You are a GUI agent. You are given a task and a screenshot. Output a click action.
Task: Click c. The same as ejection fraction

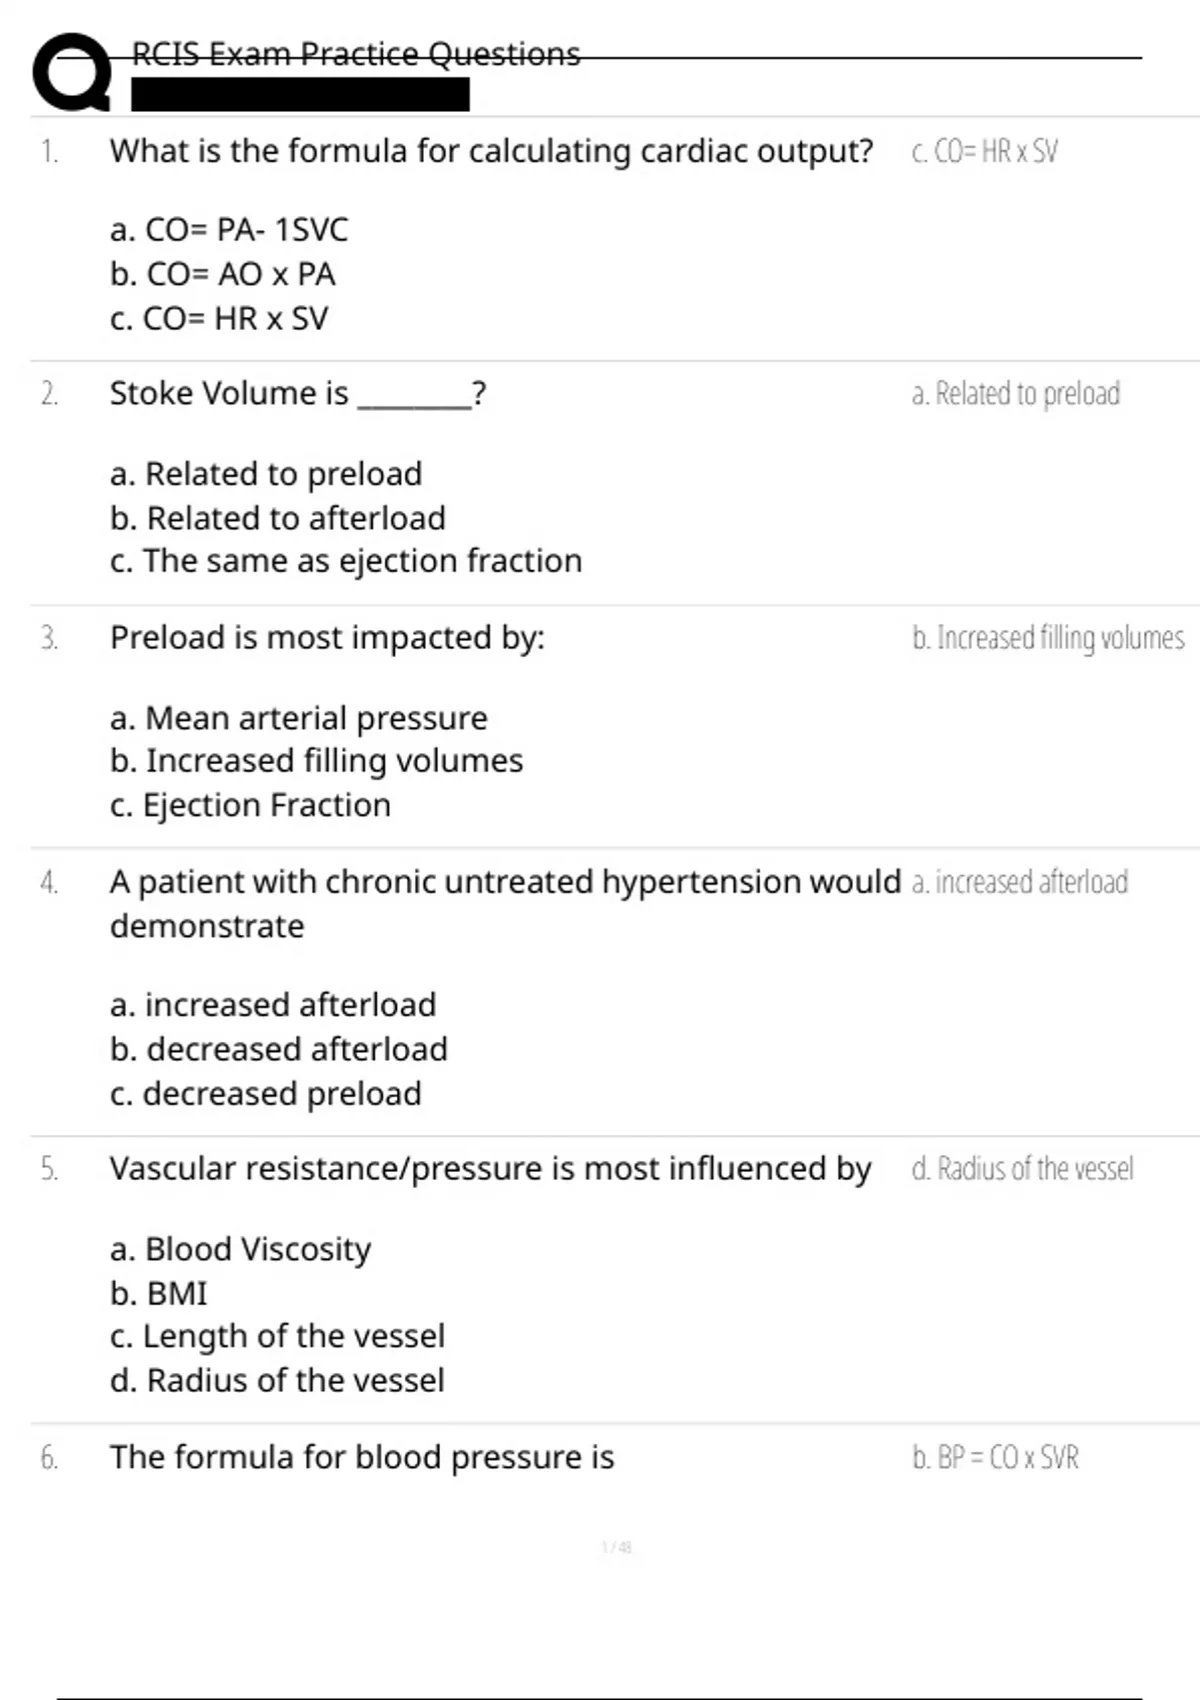[346, 561]
